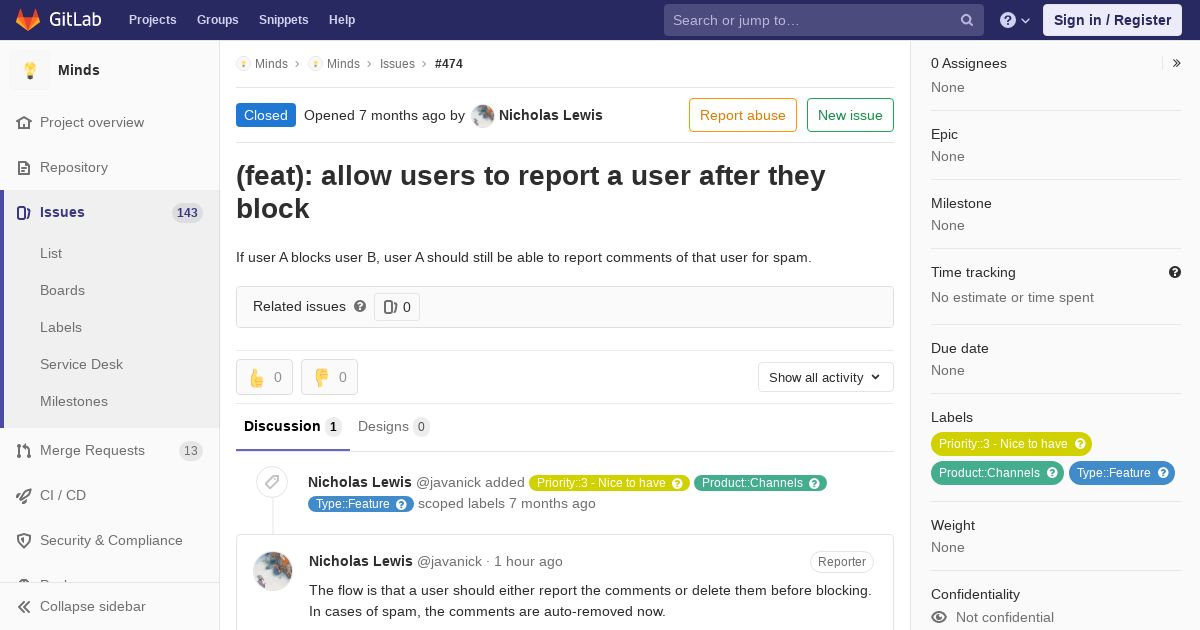This screenshot has width=1200, height=630.
Task: Click the Search or jump to field
Action: click(824, 20)
